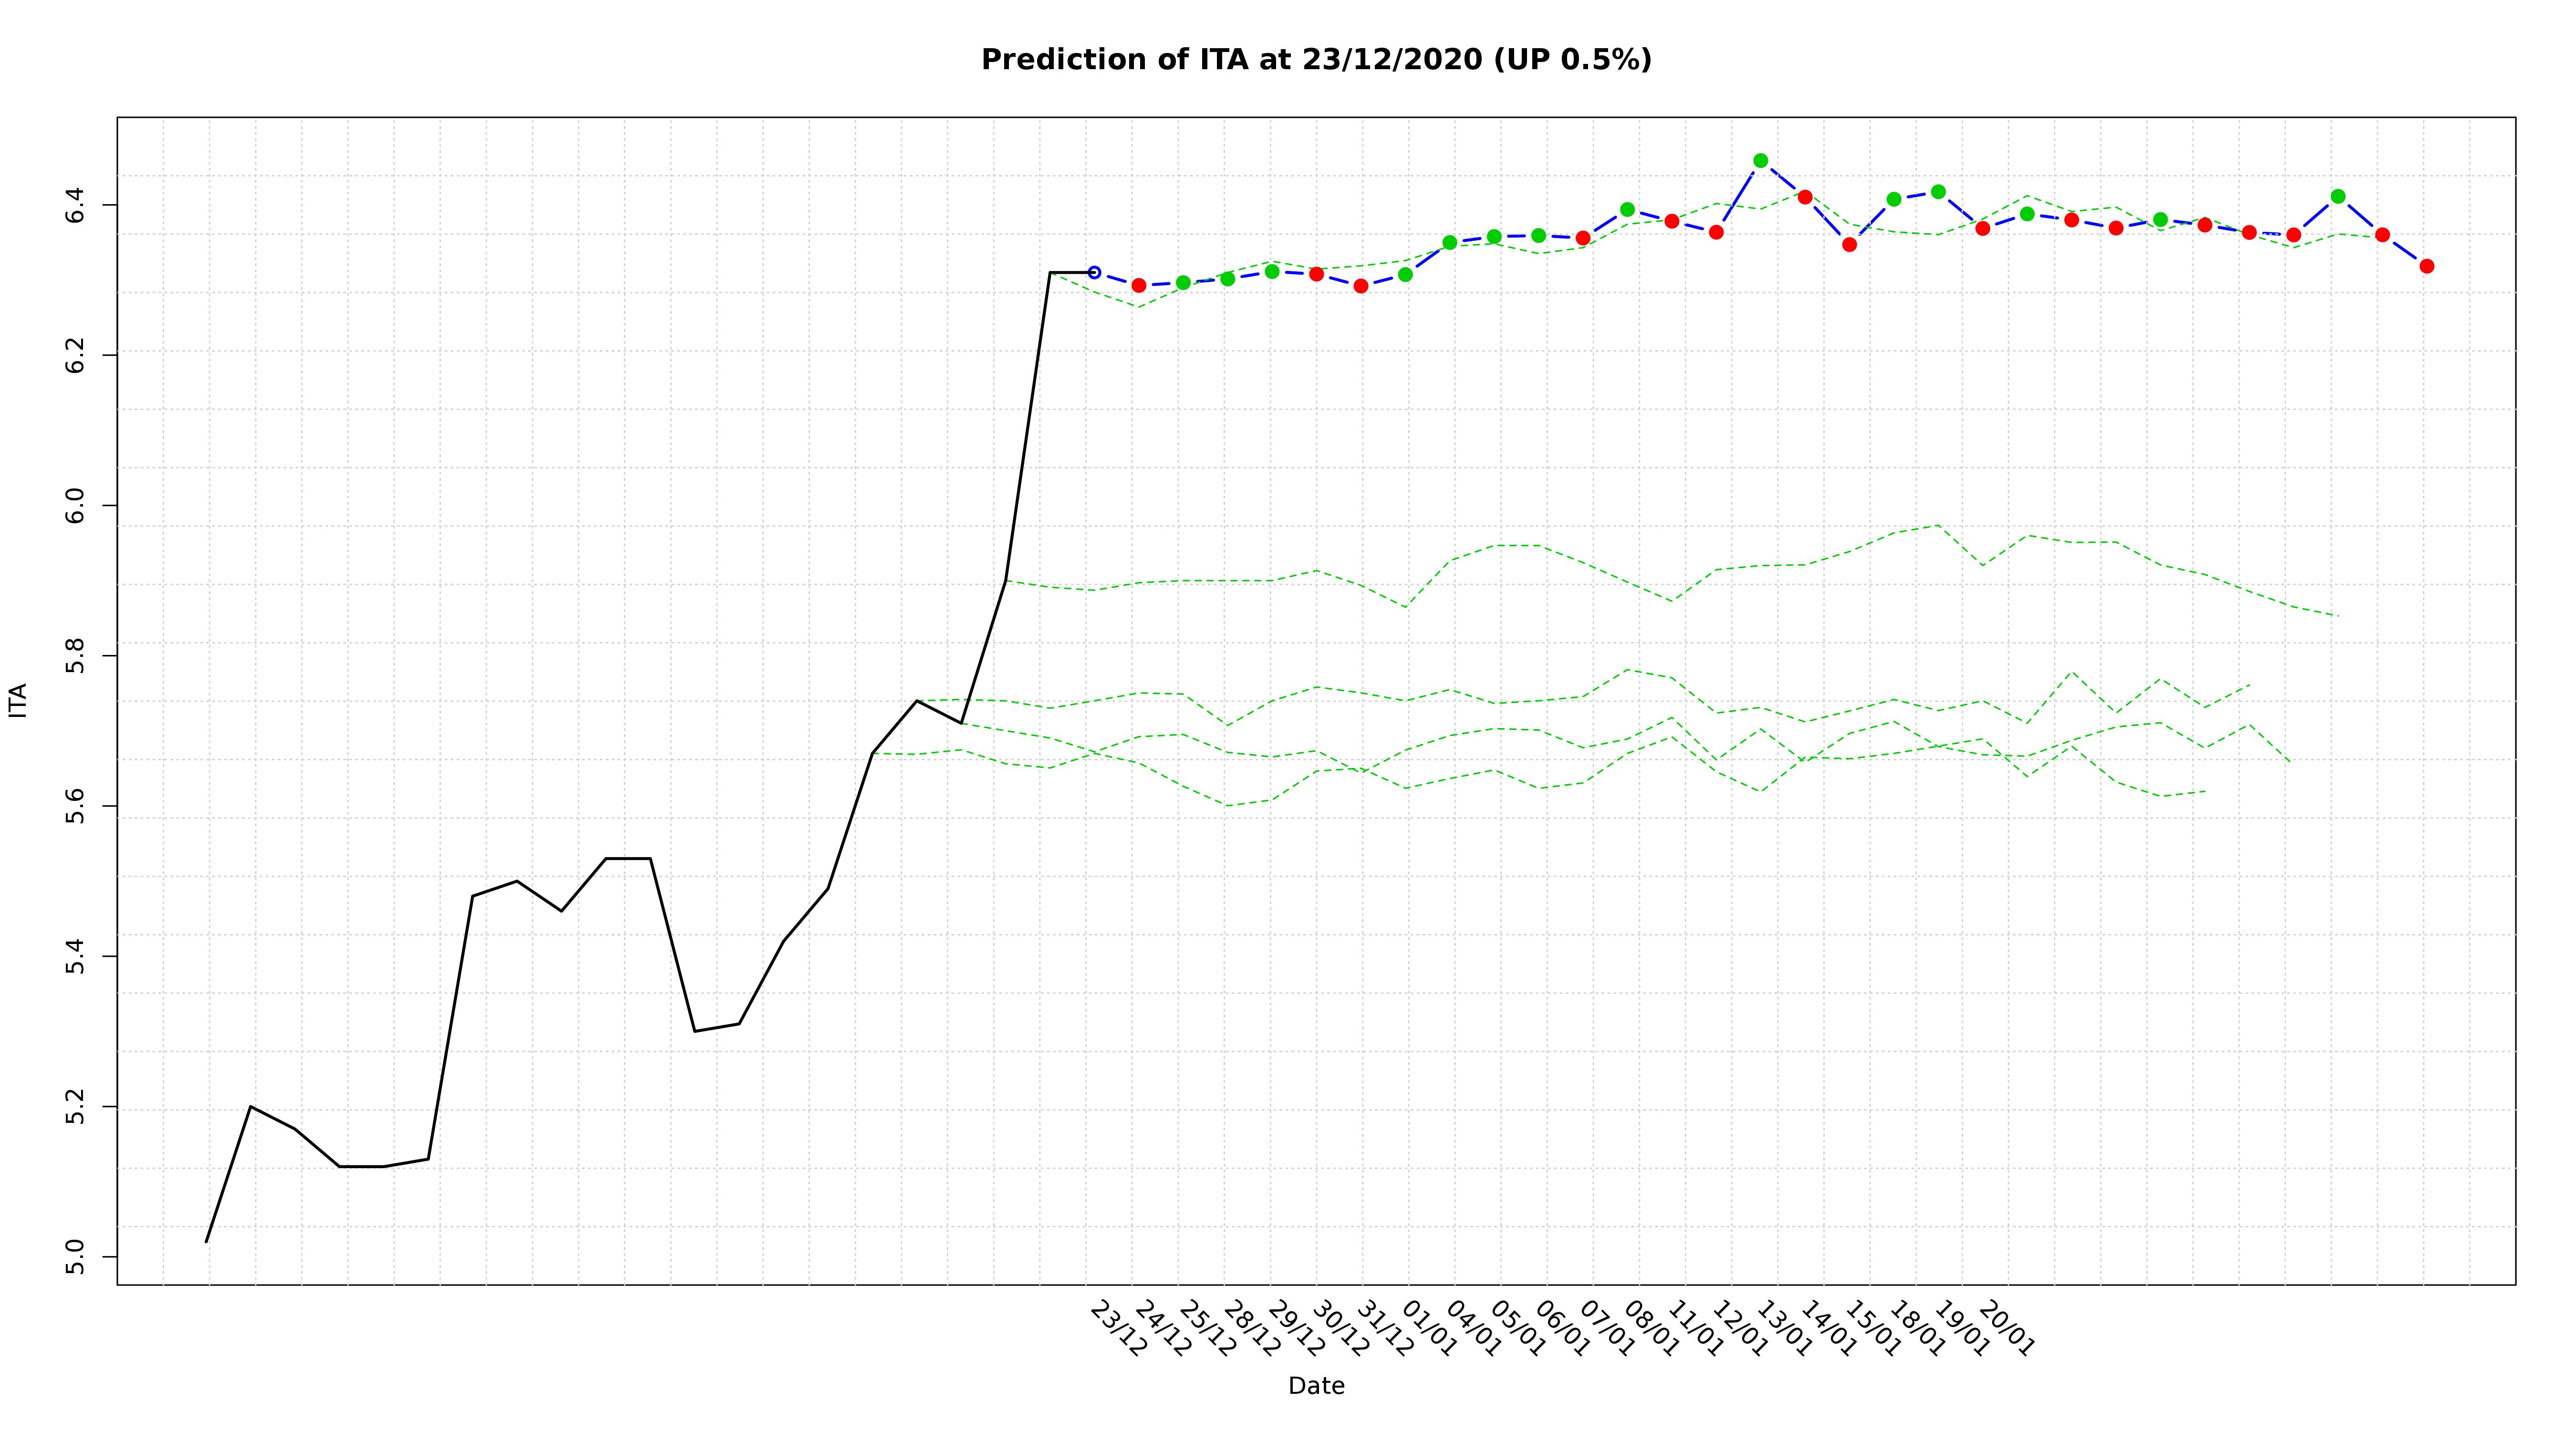2576x1431 pixels.
Task: Click the '6.0' y-axis tick label
Action: coord(75,506)
